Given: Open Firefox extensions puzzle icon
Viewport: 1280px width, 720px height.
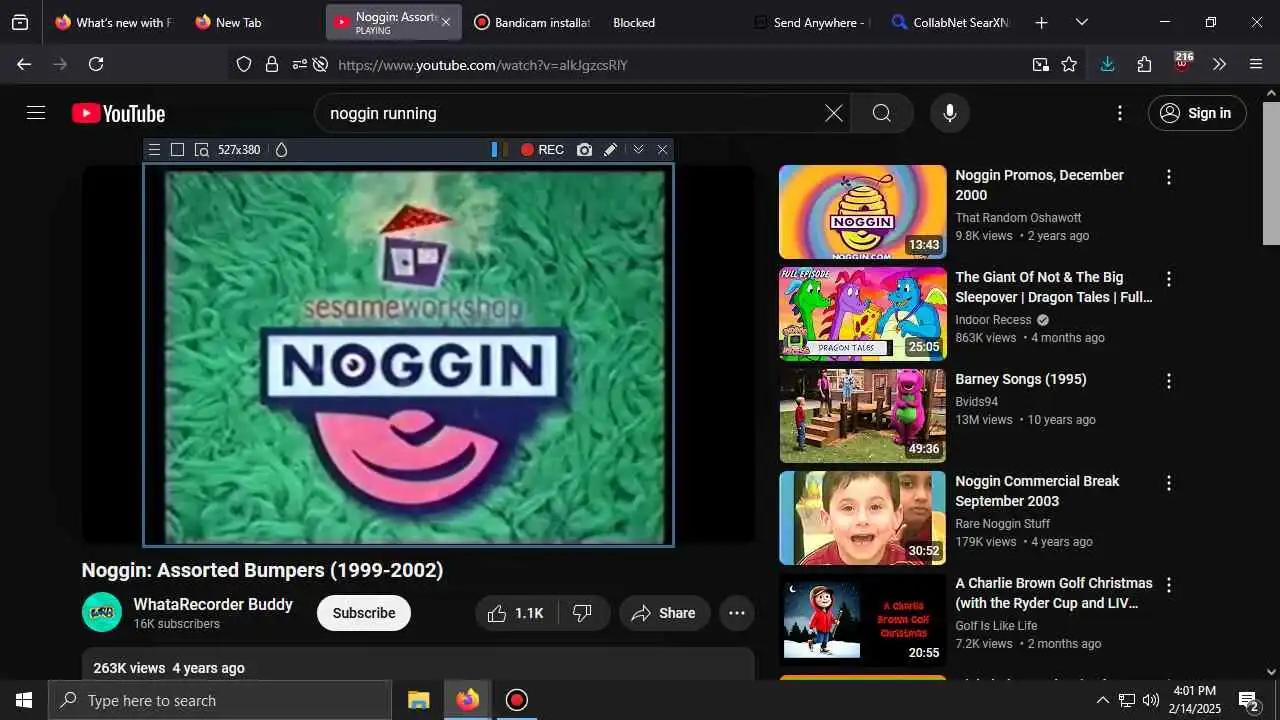Looking at the screenshot, I should [1144, 64].
